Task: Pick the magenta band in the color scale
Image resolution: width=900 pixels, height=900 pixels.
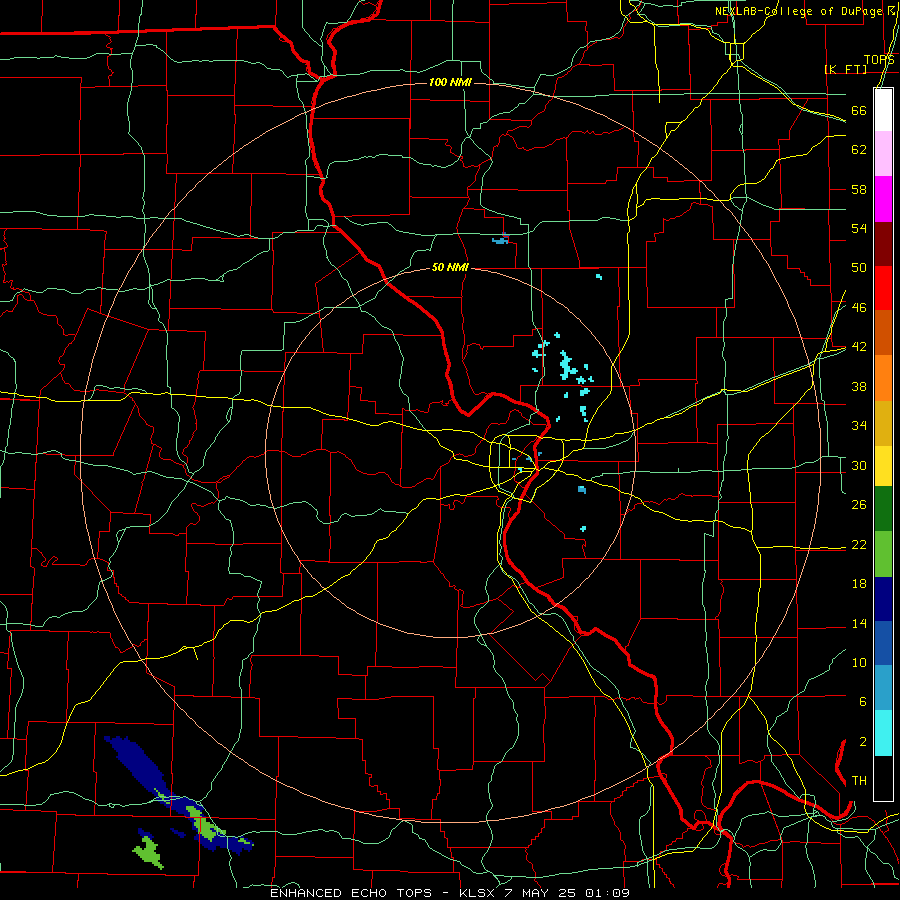Action: [883, 199]
